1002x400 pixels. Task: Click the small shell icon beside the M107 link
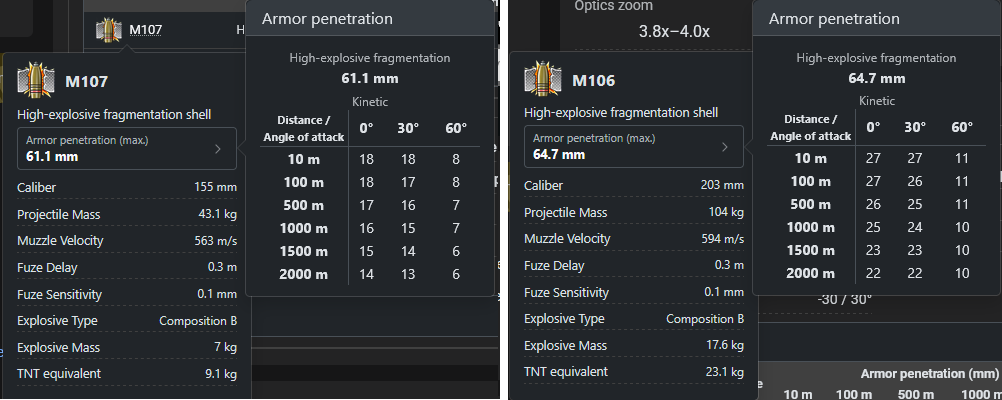pyautogui.click(x=109, y=29)
